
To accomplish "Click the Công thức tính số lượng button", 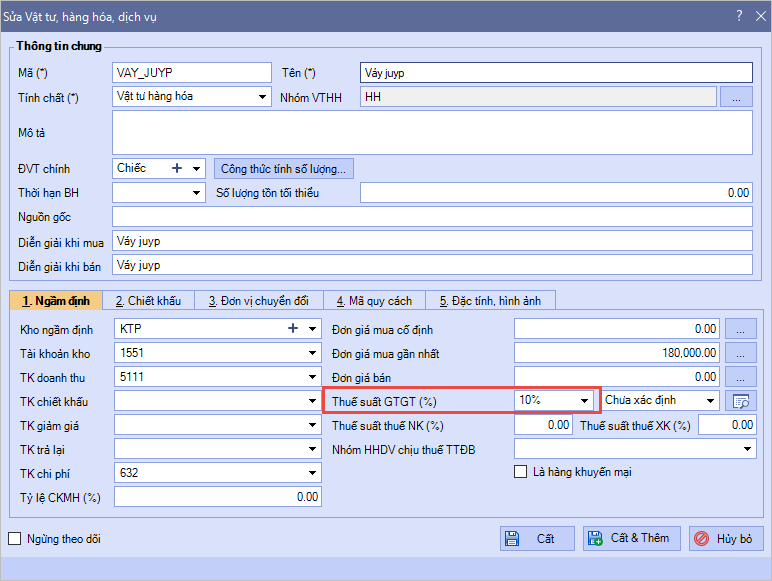I will pyautogui.click(x=284, y=169).
